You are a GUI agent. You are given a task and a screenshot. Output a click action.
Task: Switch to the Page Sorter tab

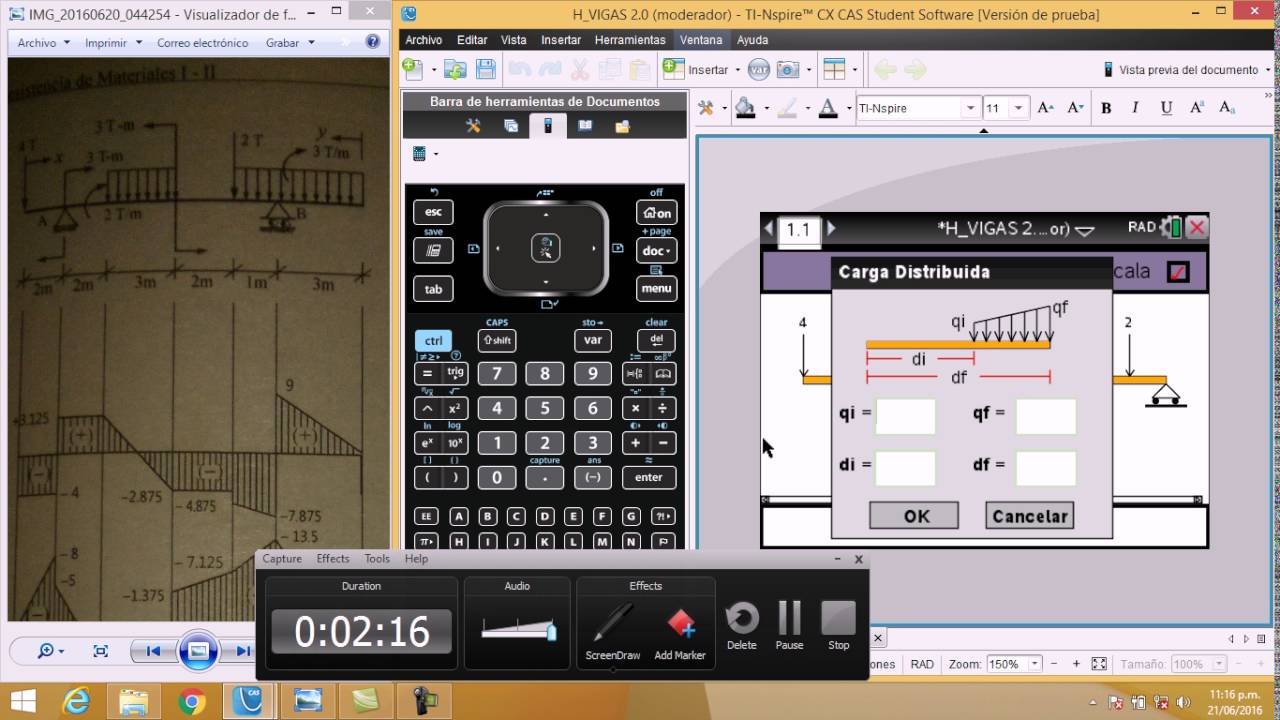point(511,126)
